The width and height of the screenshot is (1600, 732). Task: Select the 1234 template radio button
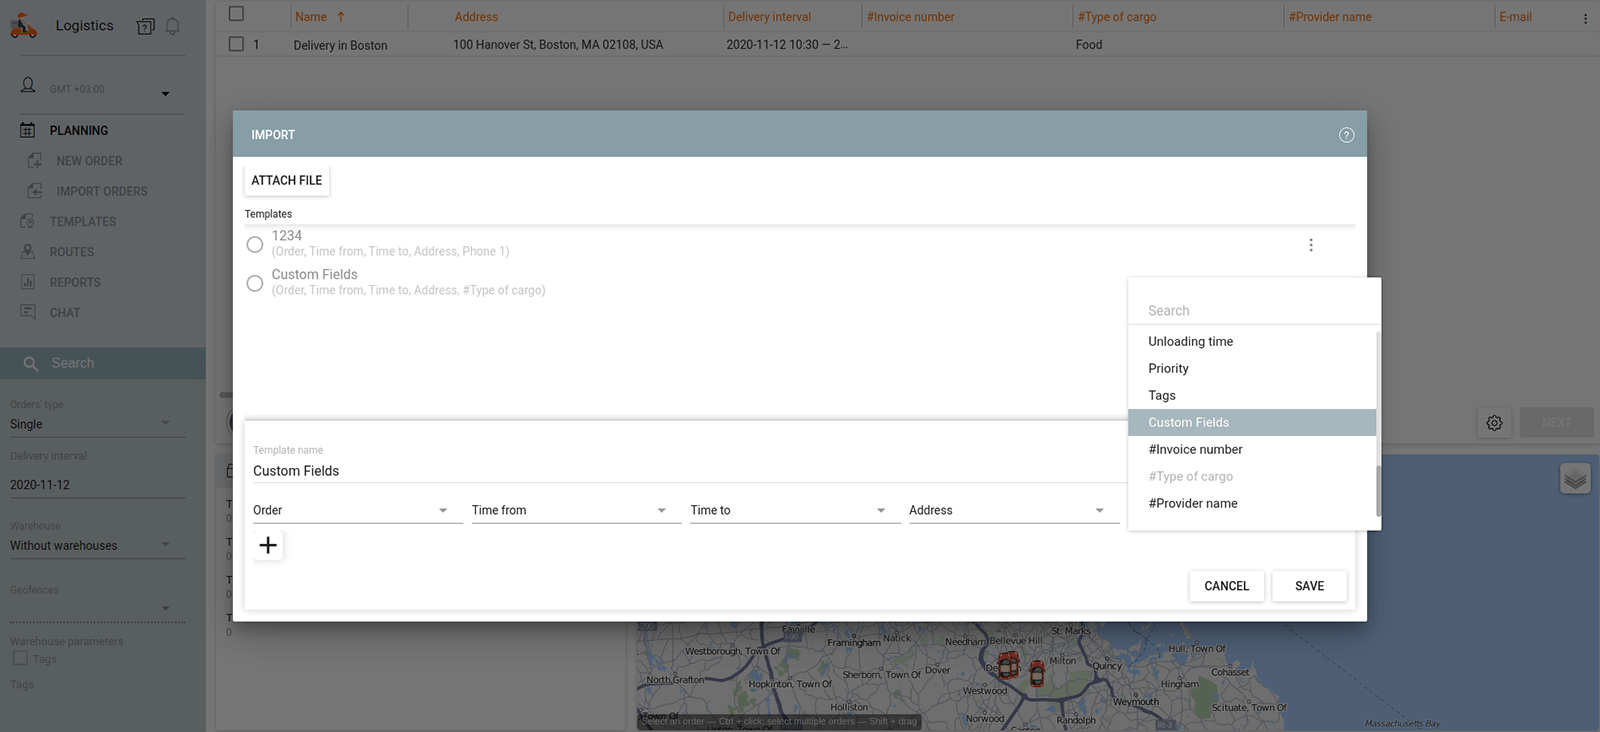tap(255, 244)
